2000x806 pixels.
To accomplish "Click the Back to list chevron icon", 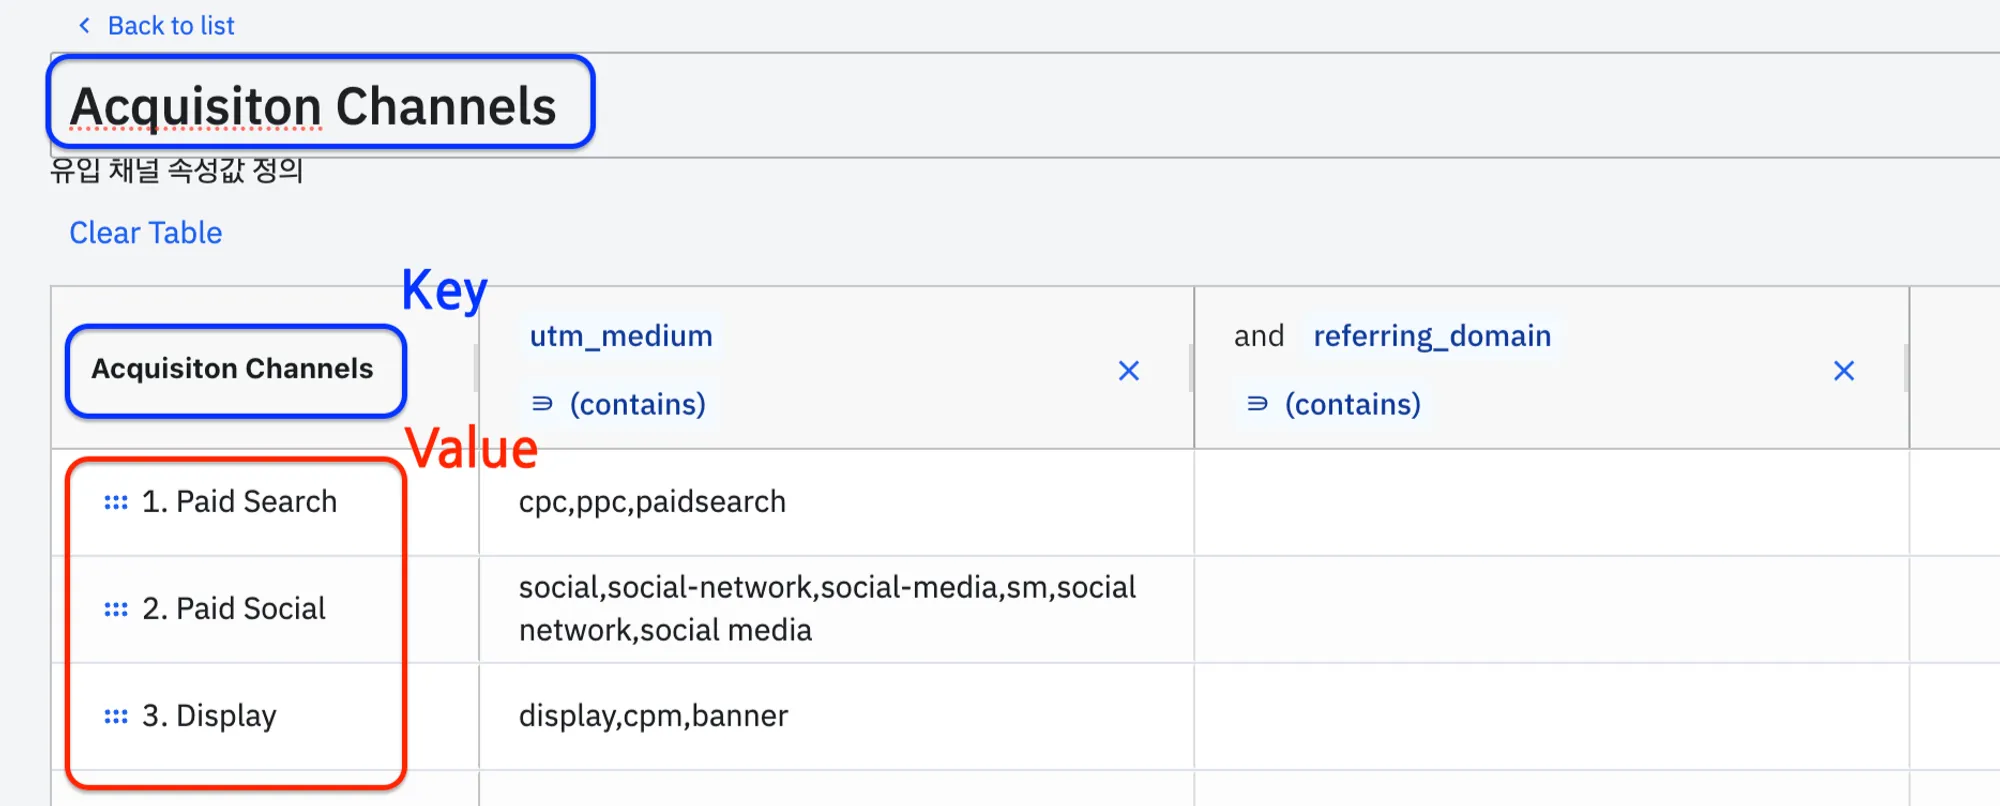I will [85, 25].
